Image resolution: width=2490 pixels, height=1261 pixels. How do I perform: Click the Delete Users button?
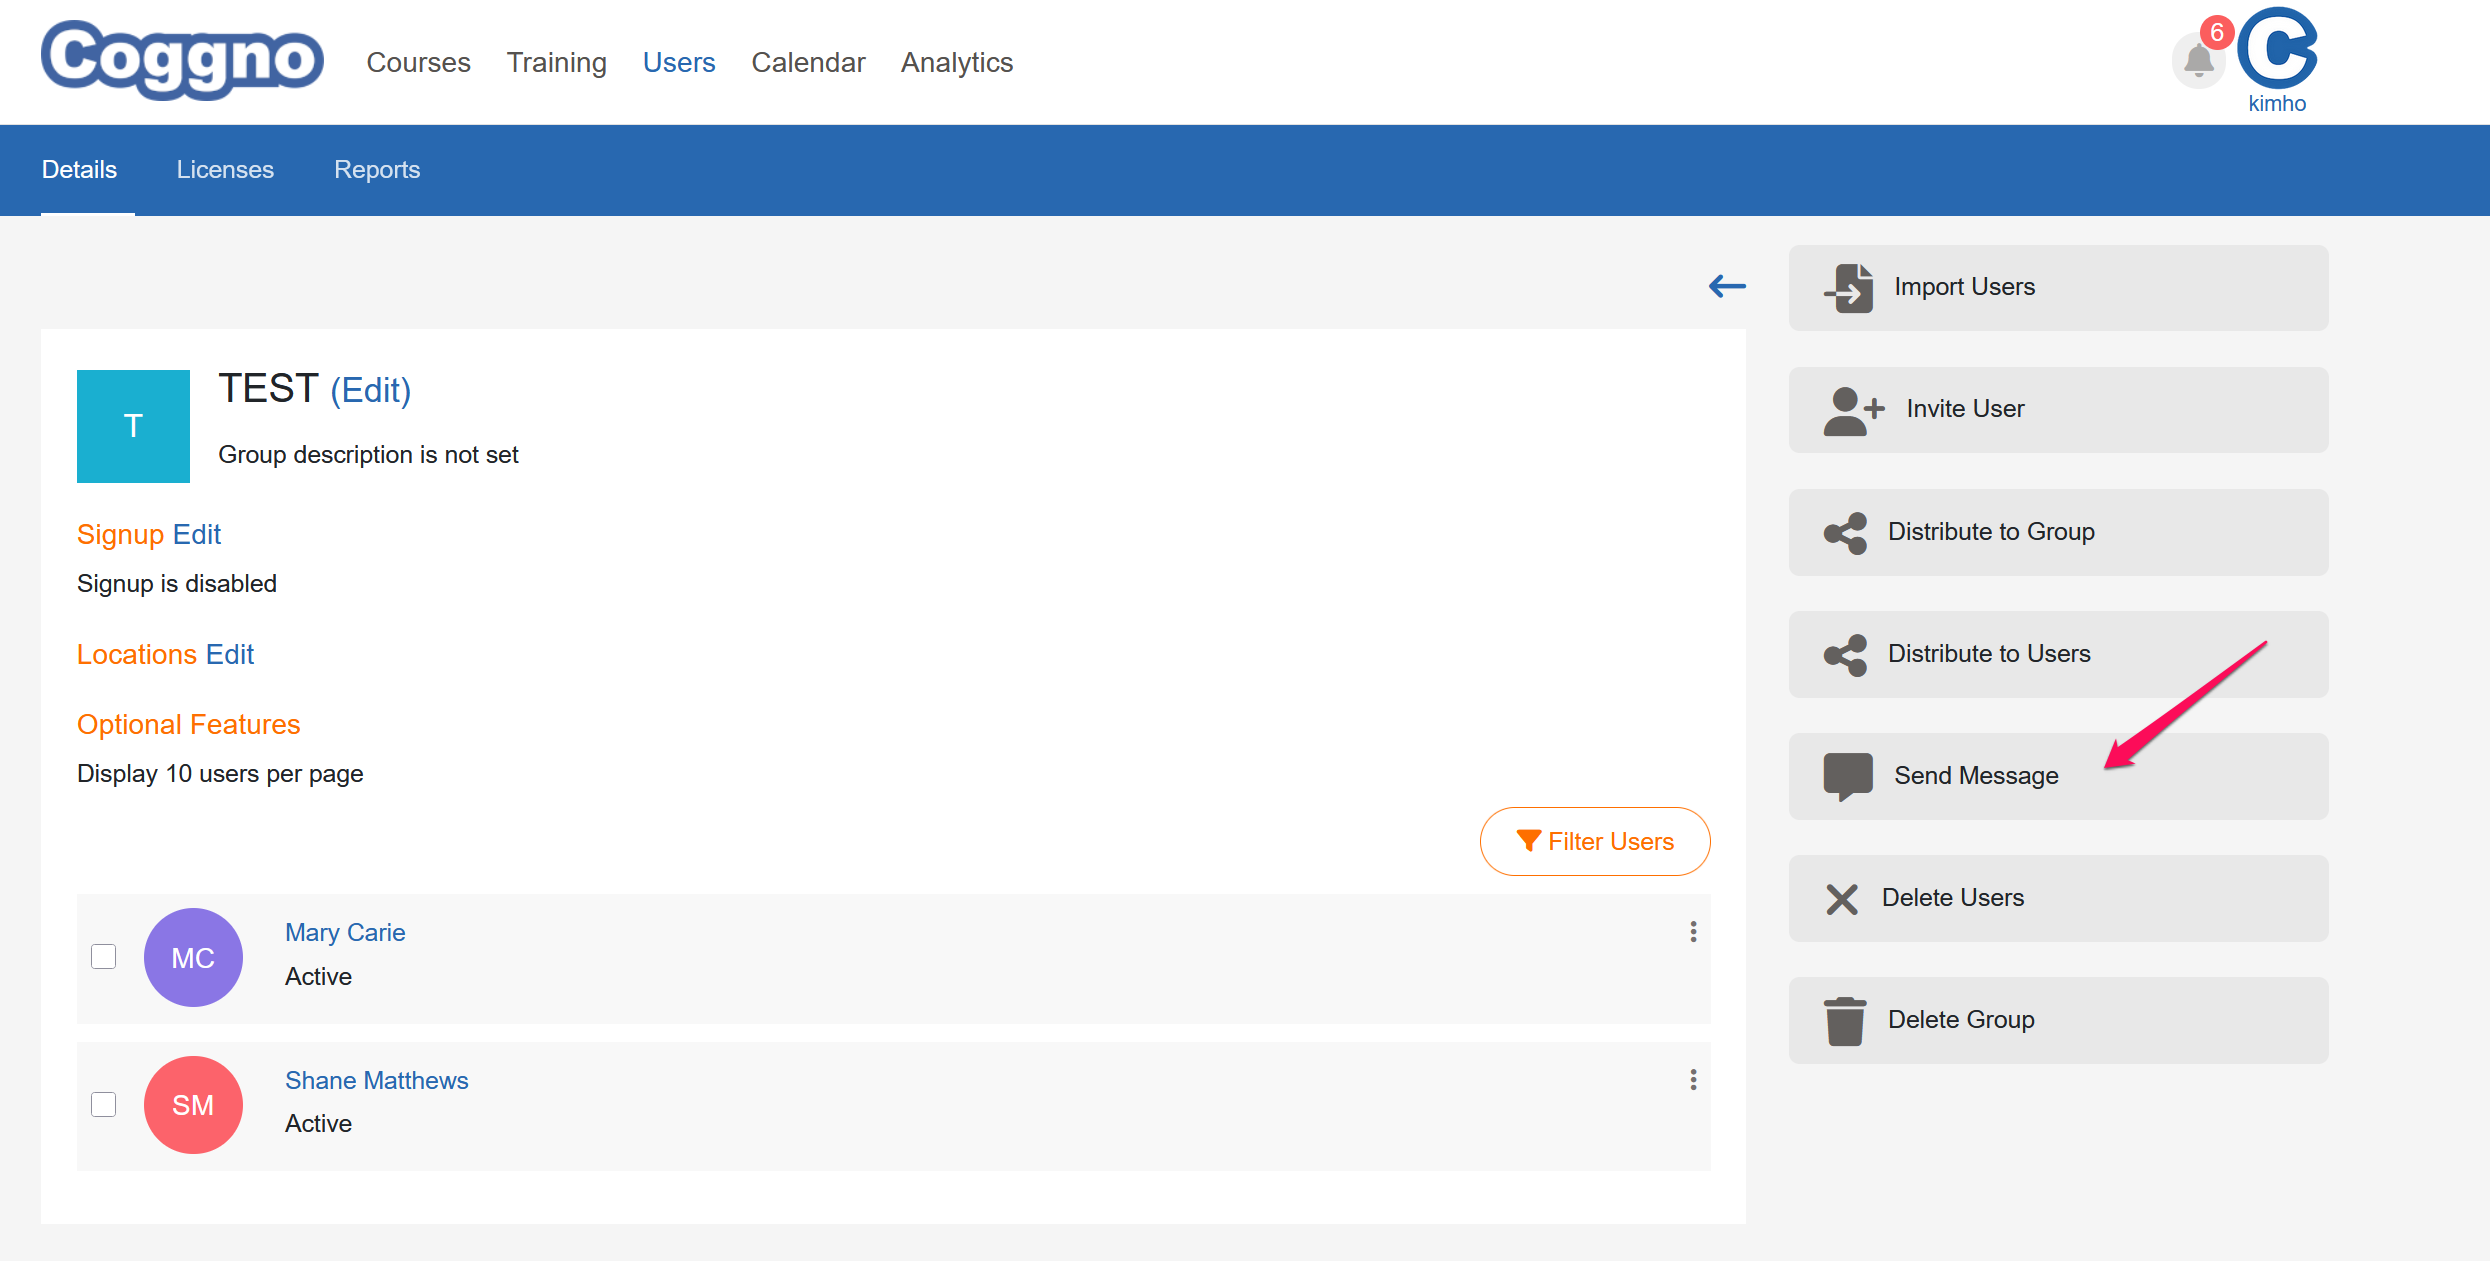coord(2058,898)
